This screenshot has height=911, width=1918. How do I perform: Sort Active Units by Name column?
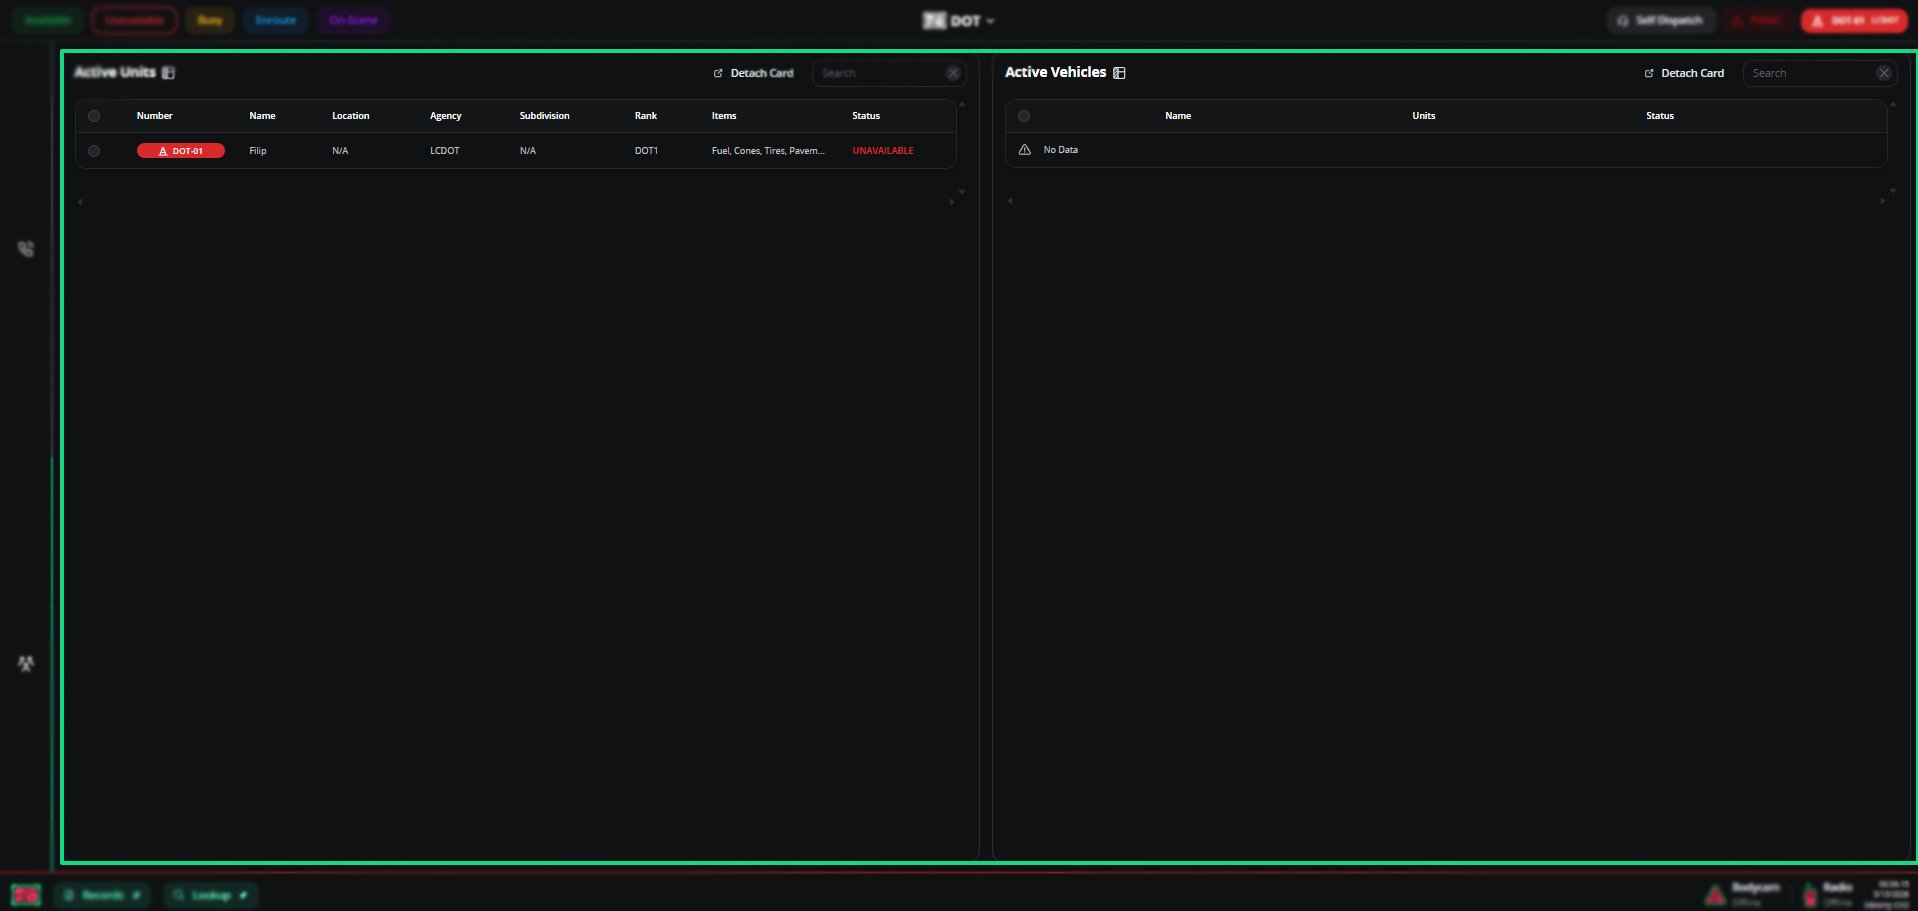[262, 116]
